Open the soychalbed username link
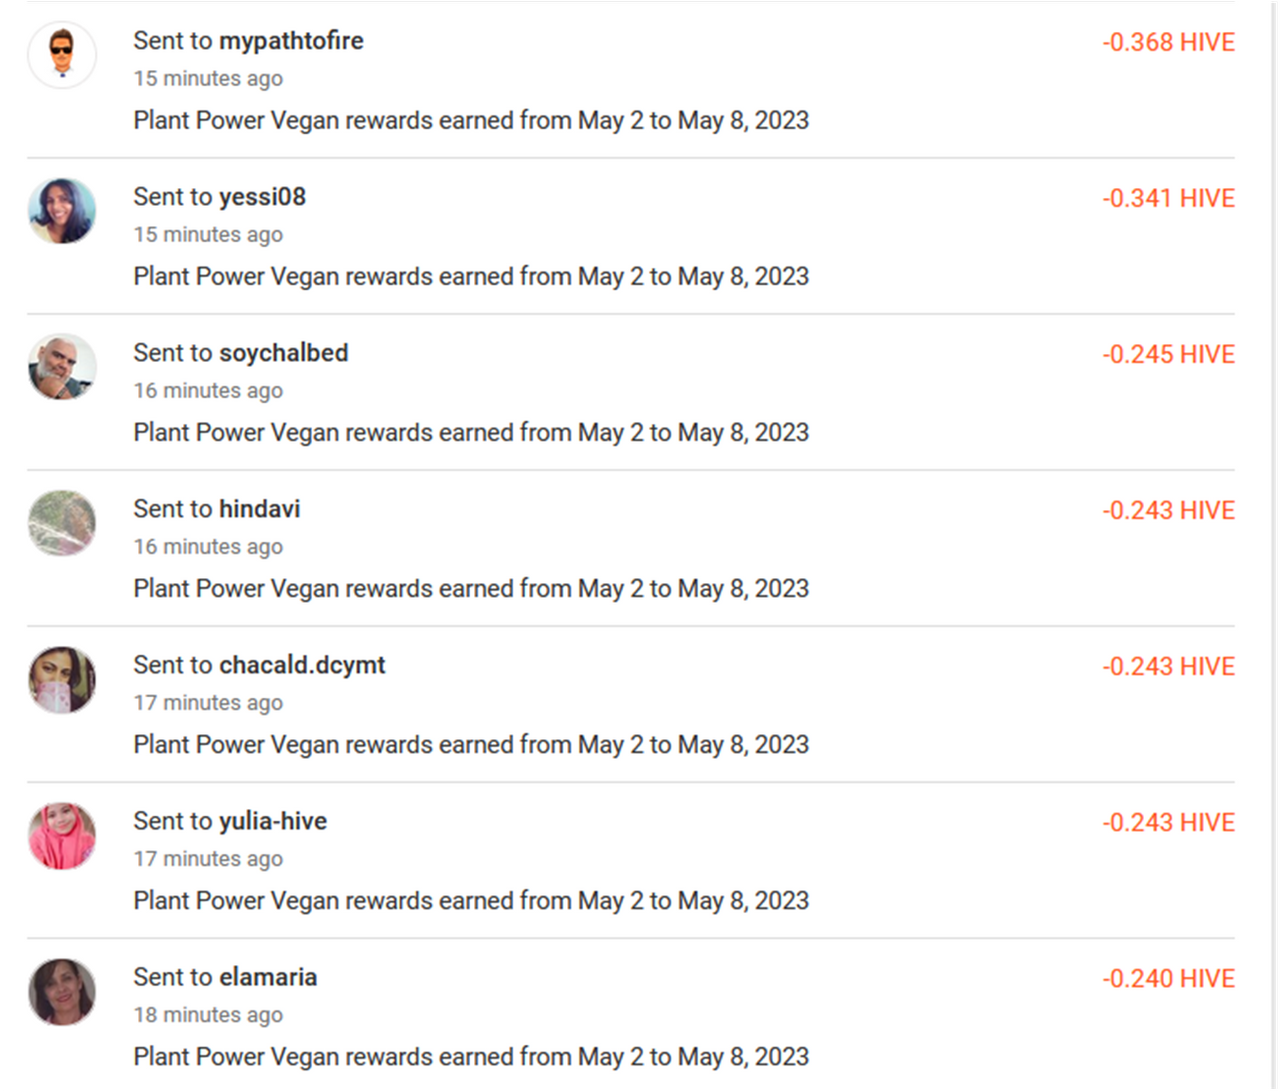This screenshot has width=1280, height=1091. (x=283, y=353)
